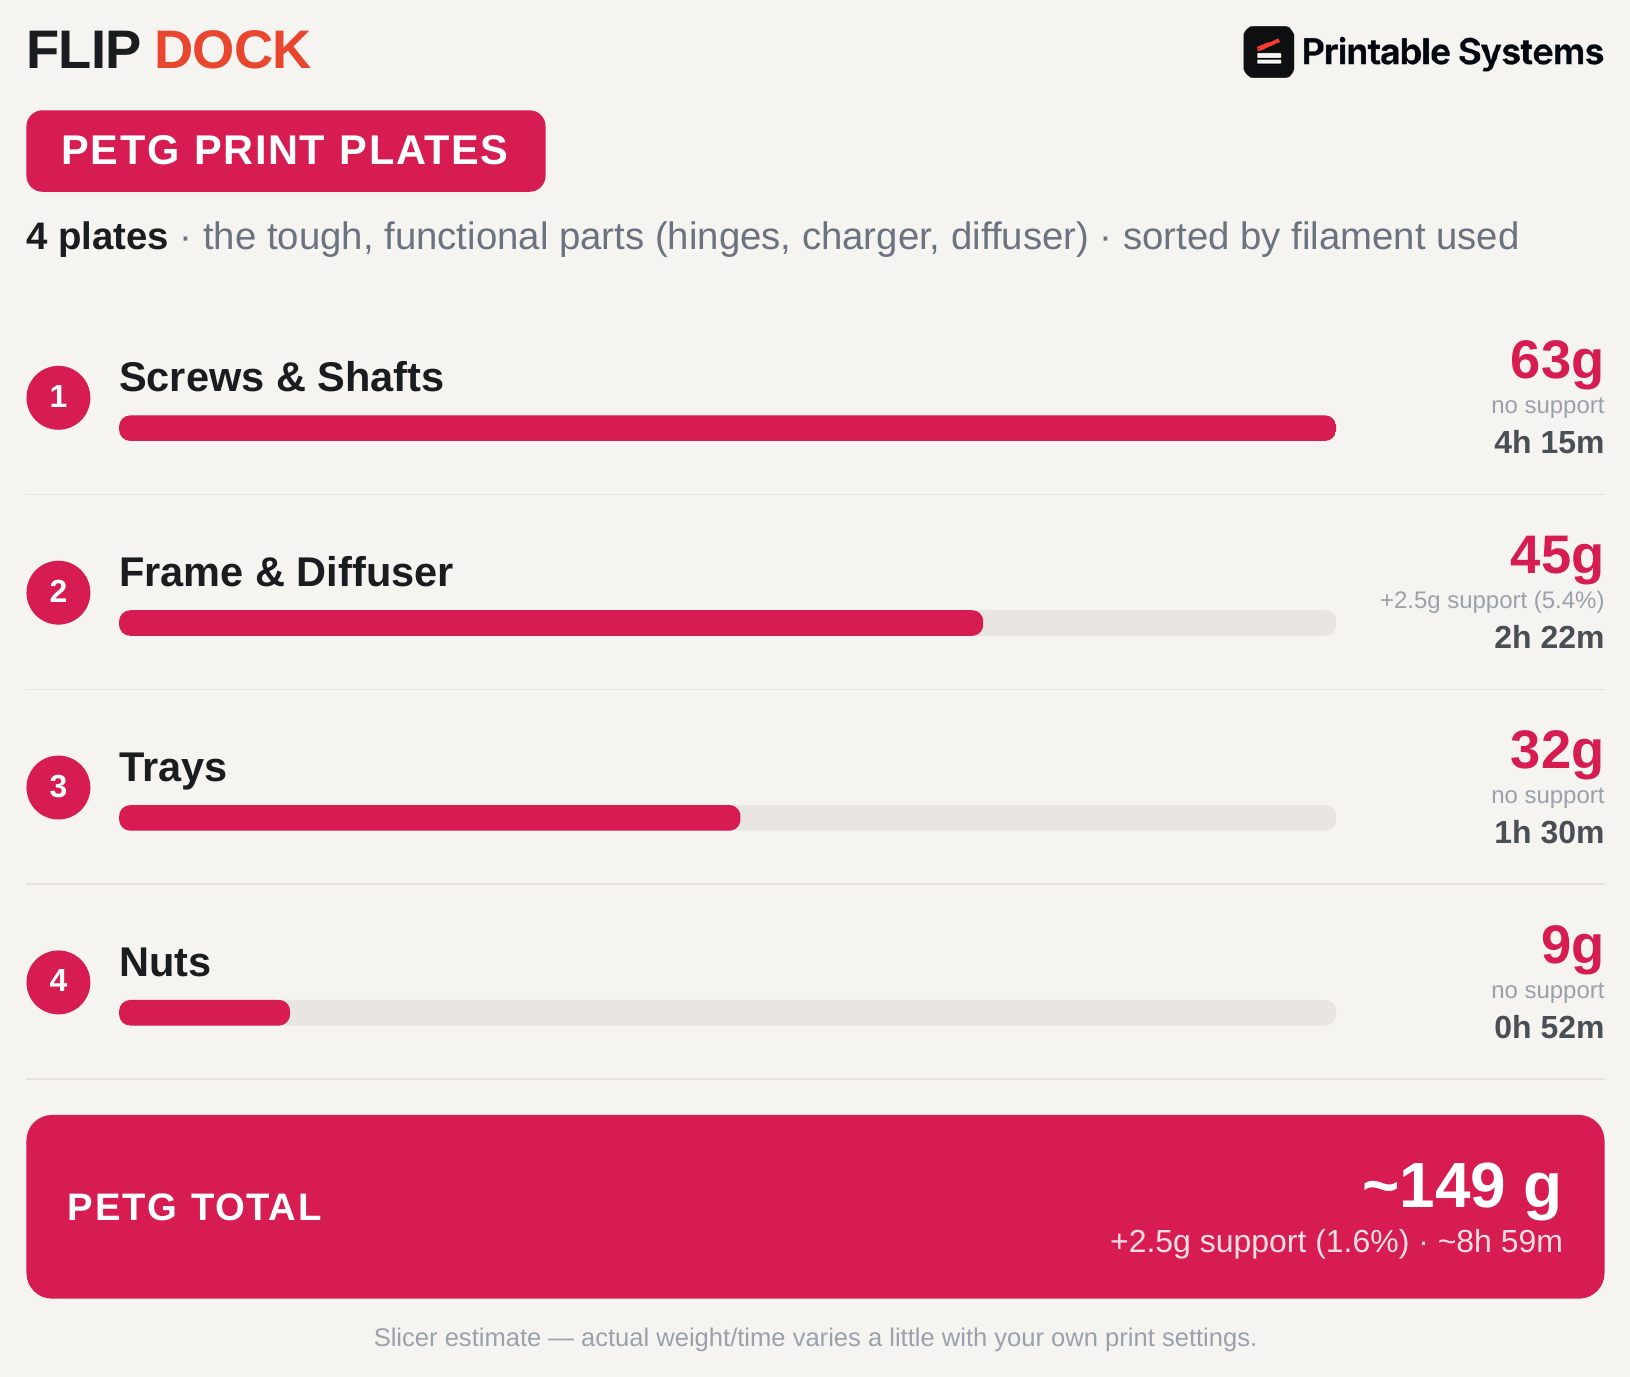Image resolution: width=1630 pixels, height=1377 pixels.
Task: Select the Nuts plate title
Action: point(165,962)
